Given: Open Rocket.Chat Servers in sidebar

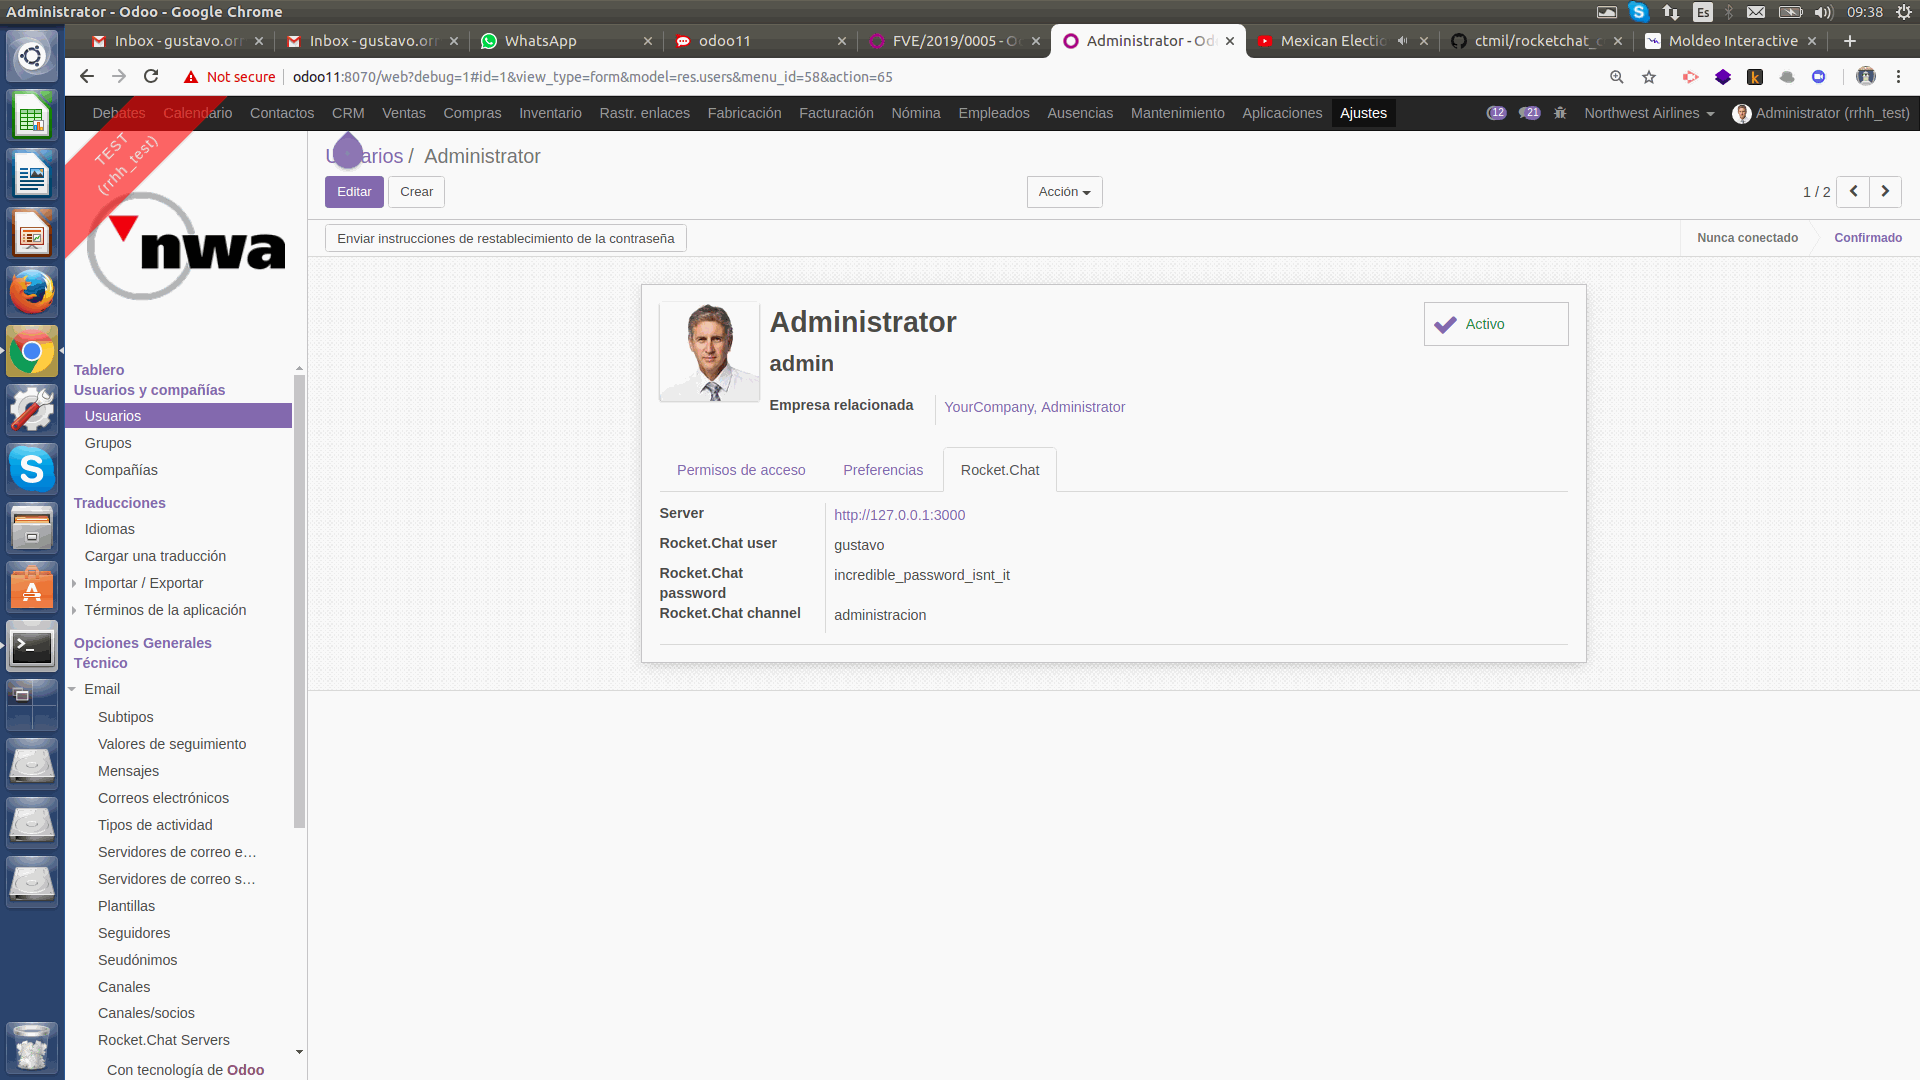Looking at the screenshot, I should [x=163, y=1040].
